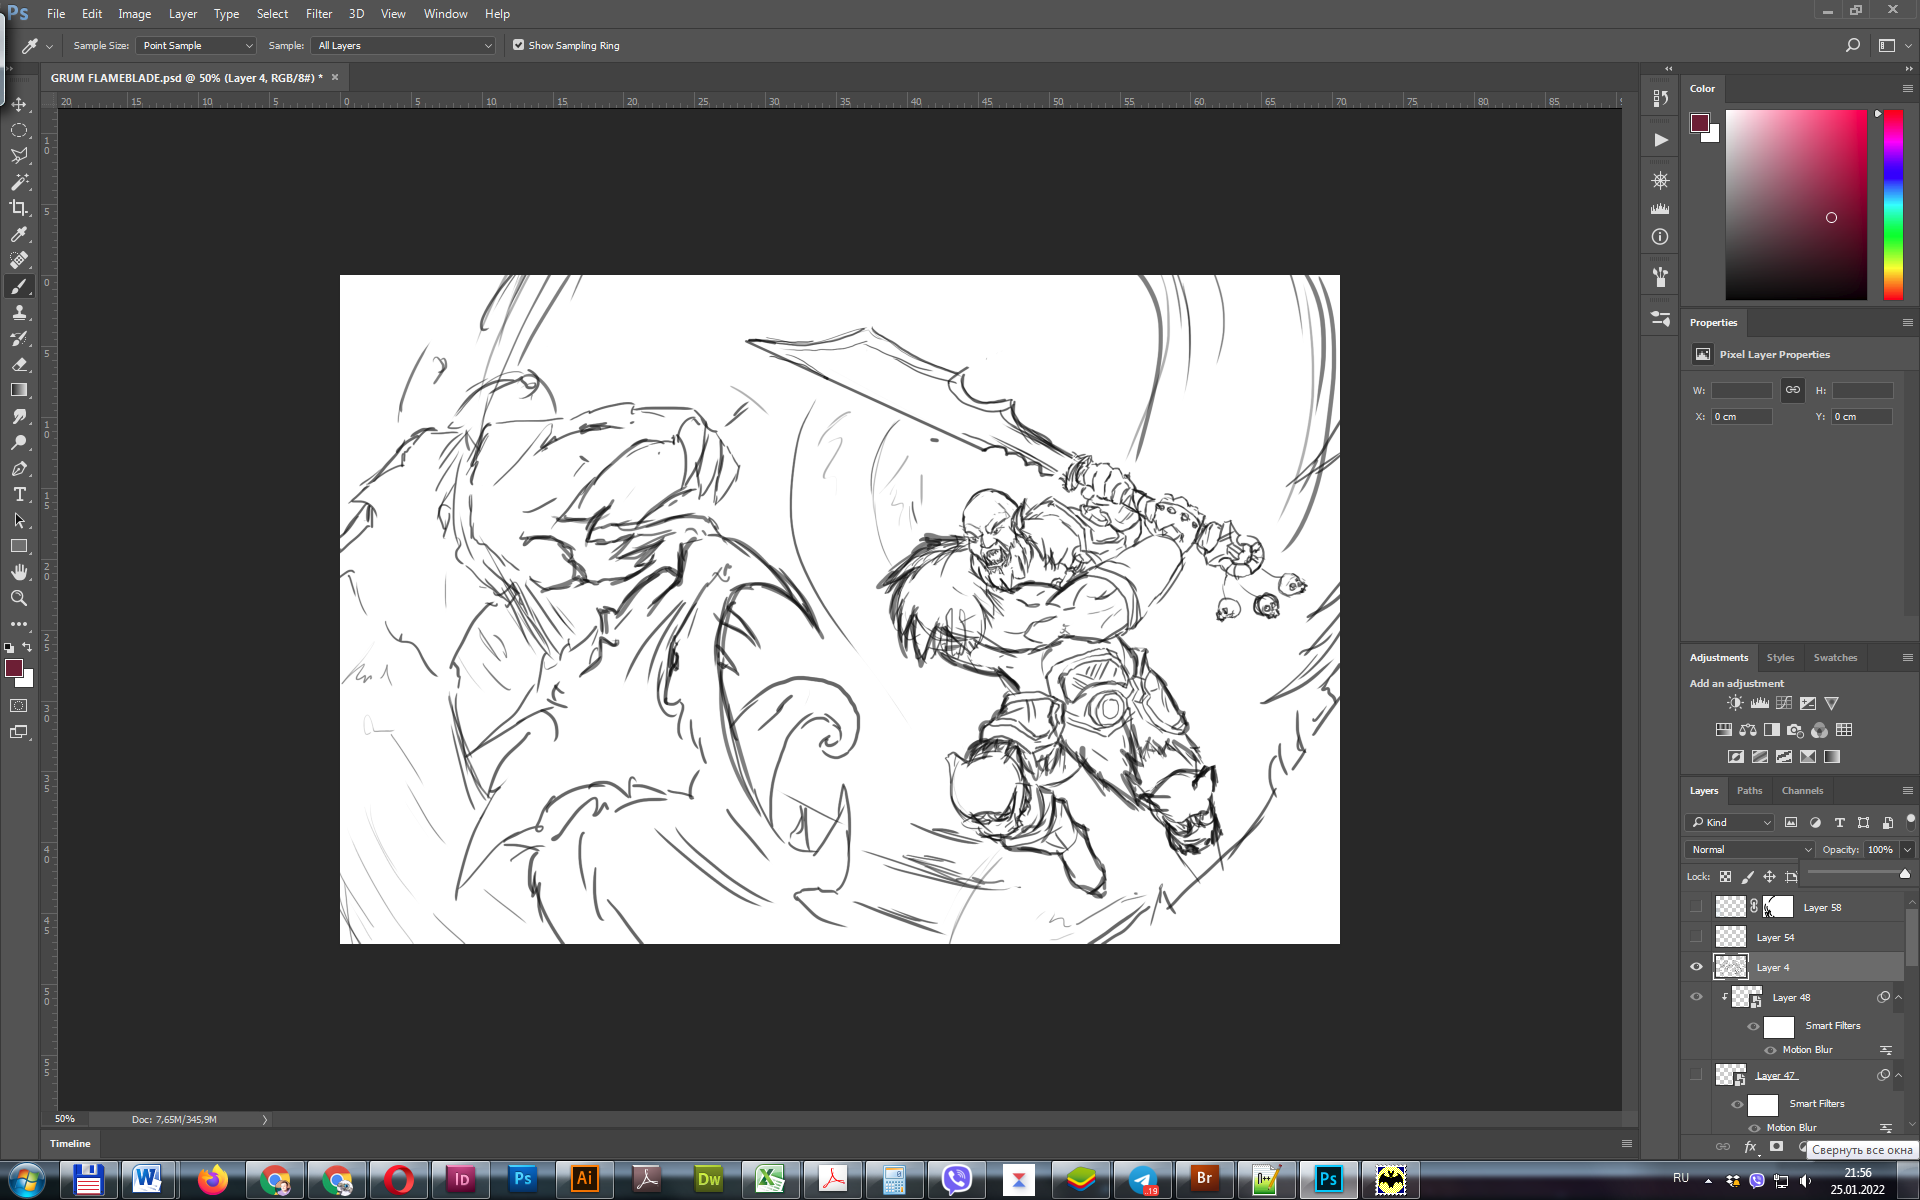Select the History Brush tool
1920x1200 pixels.
[x=19, y=338]
